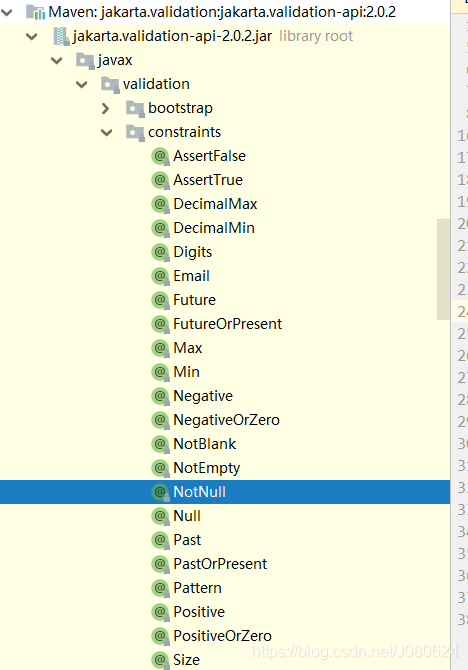
Task: Click the annotation icon beside Positive
Action: click(160, 612)
